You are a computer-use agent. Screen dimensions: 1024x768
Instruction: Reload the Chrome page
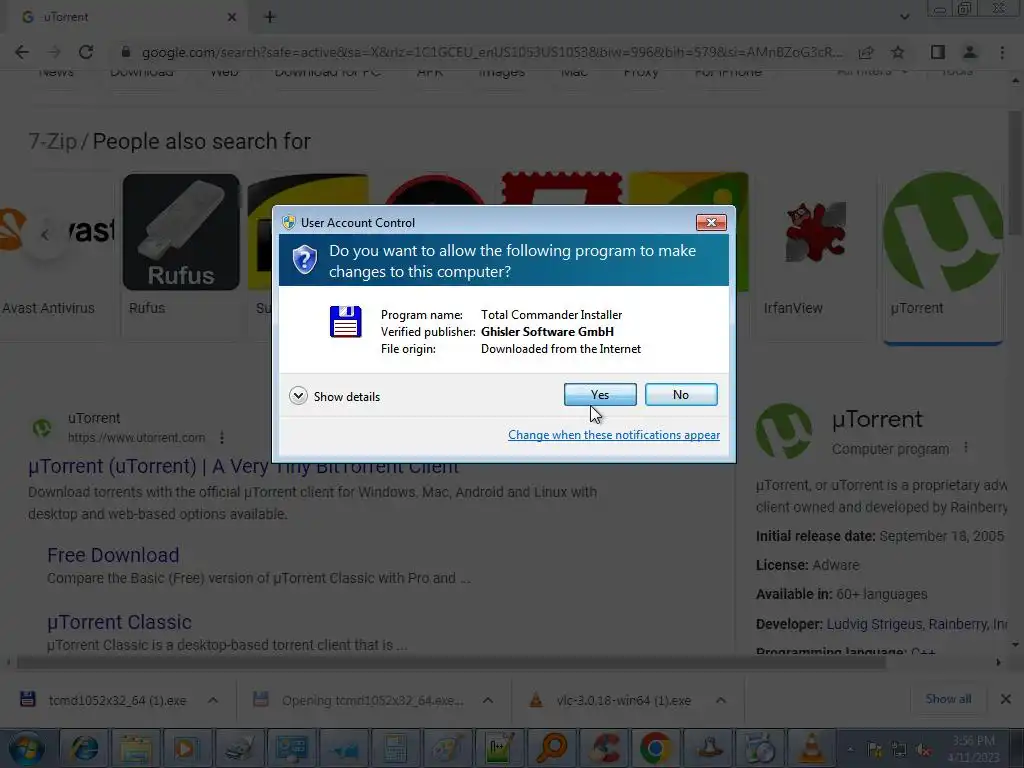coord(86,52)
